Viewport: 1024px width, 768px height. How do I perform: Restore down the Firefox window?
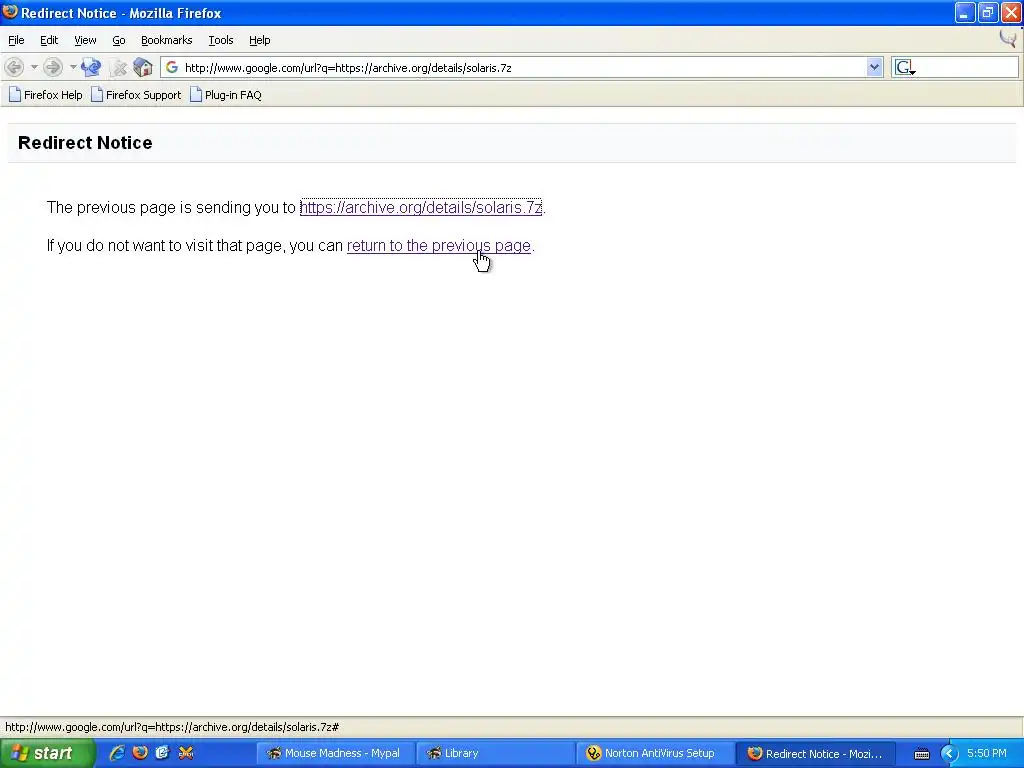[x=988, y=12]
